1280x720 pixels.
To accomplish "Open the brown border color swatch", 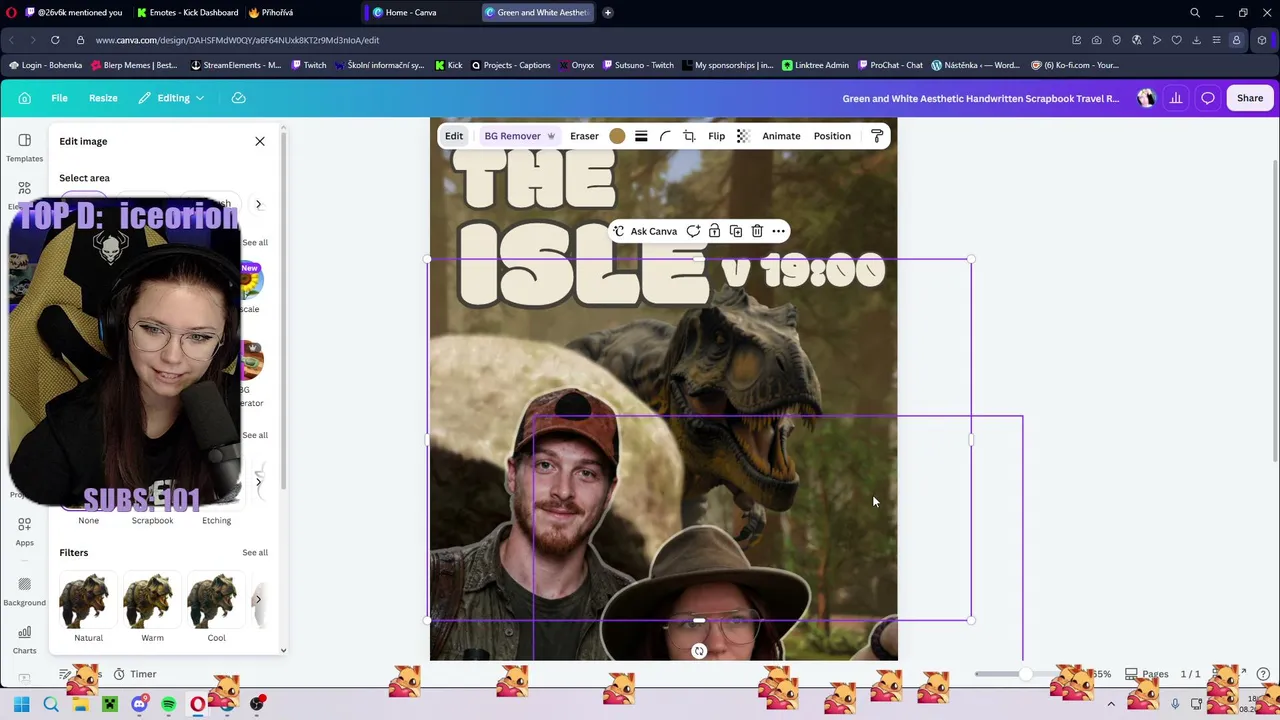I will pos(617,136).
